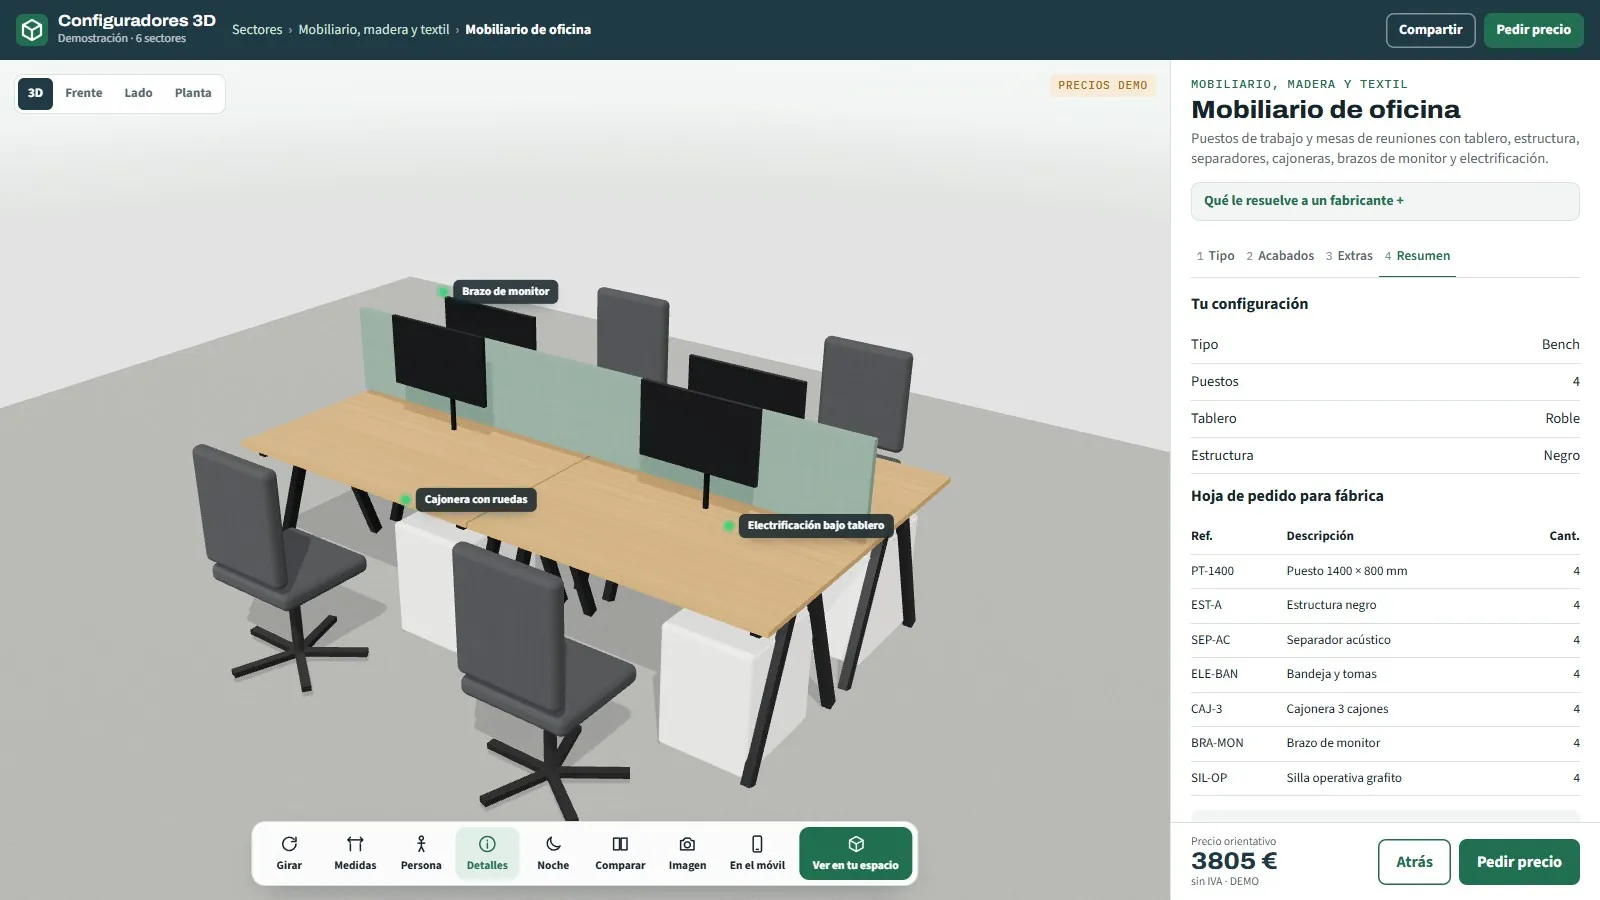This screenshot has width=1600, height=900.
Task: Switch to the Lado view
Action: [x=138, y=93]
